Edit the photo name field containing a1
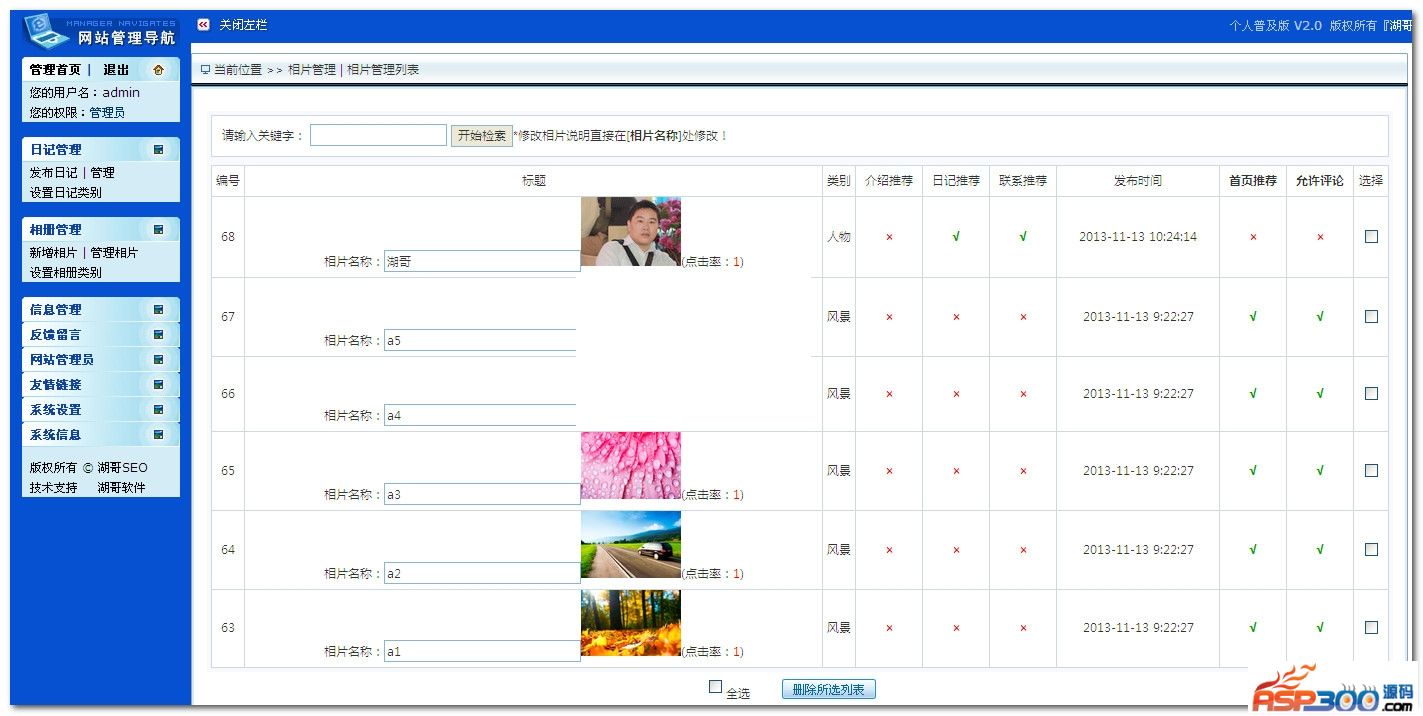Screen dimensions: 1423x716 [x=482, y=651]
